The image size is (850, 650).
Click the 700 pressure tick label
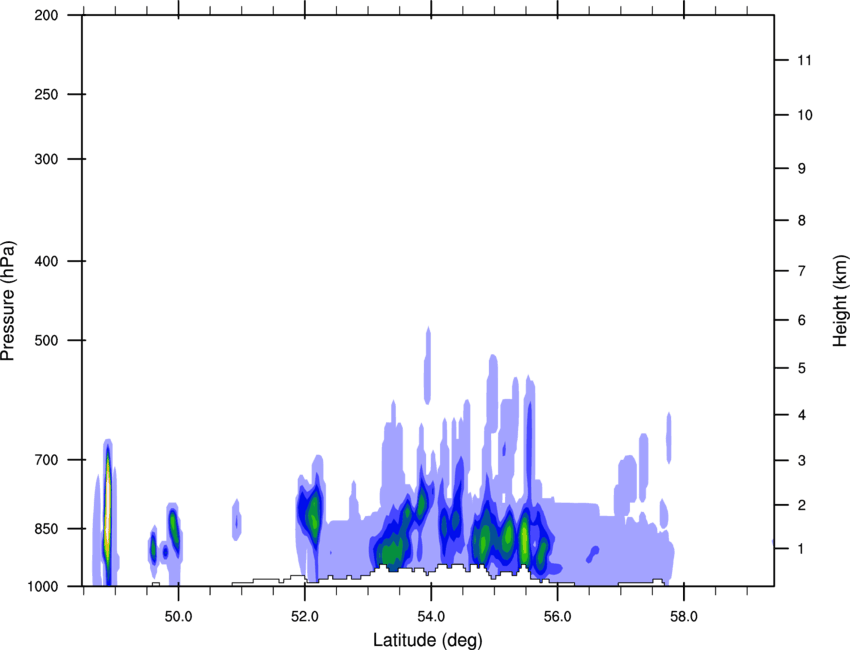(x=46, y=460)
